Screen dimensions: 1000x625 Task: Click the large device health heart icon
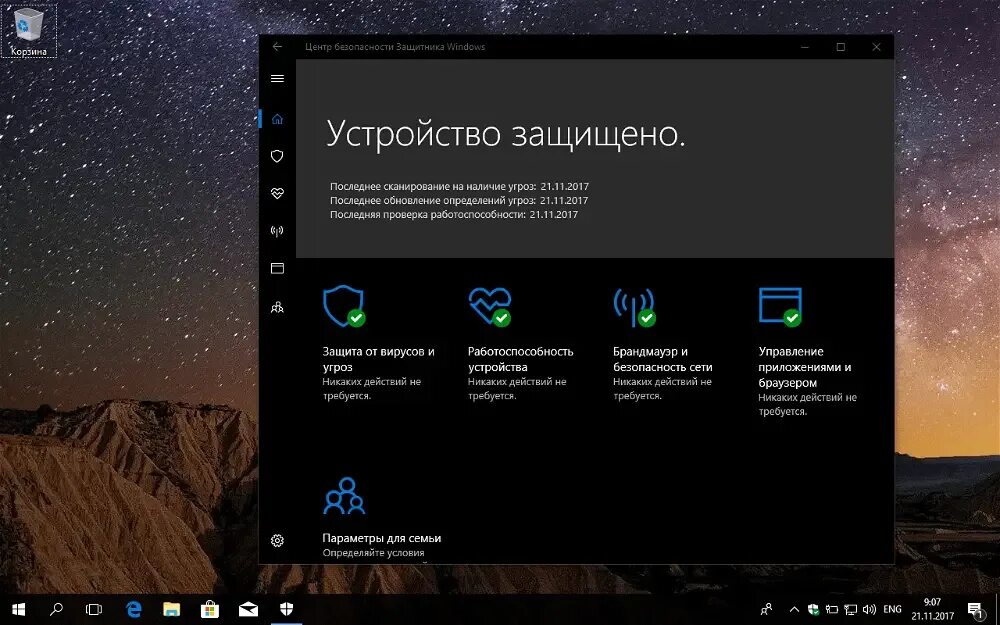(490, 306)
